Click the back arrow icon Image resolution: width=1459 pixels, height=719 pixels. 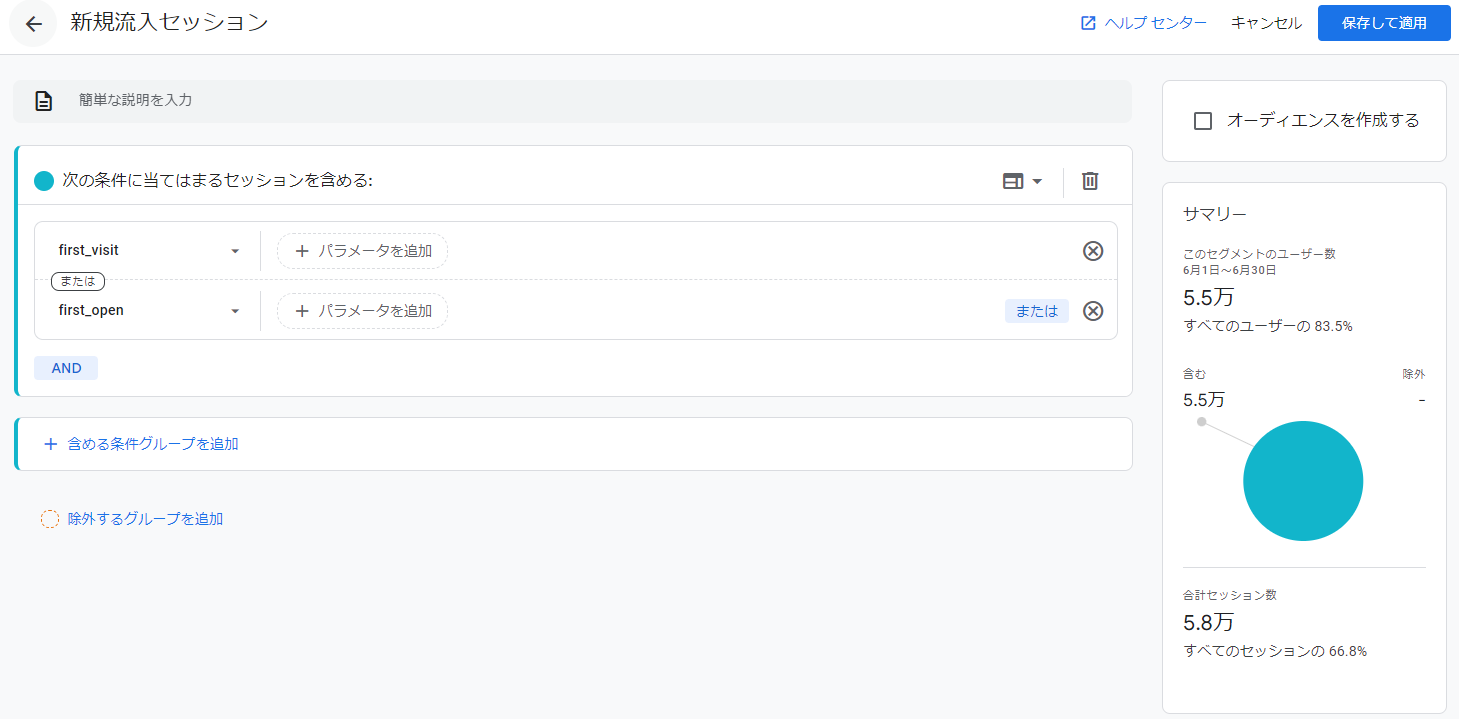pyautogui.click(x=34, y=24)
